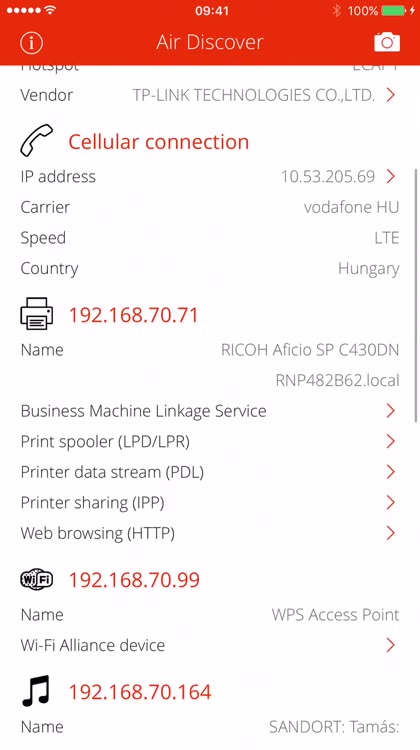Tap the 192.168.70.71 printer heading

(x=133, y=315)
